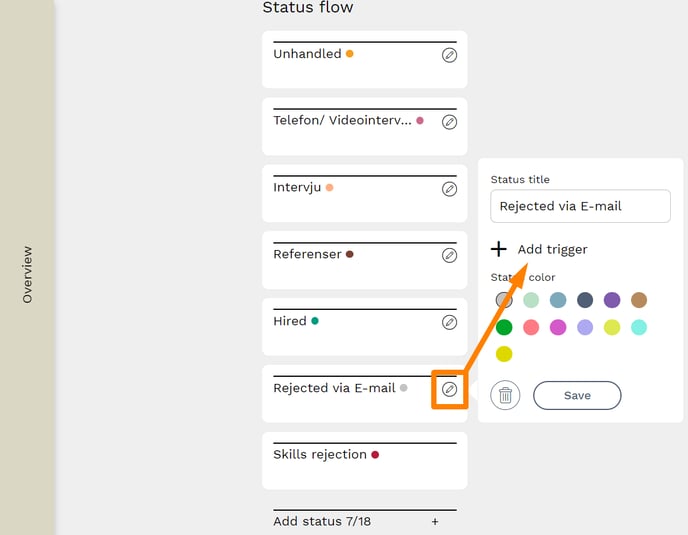Add a new status 7/18
688x535 pixels.
tap(435, 522)
